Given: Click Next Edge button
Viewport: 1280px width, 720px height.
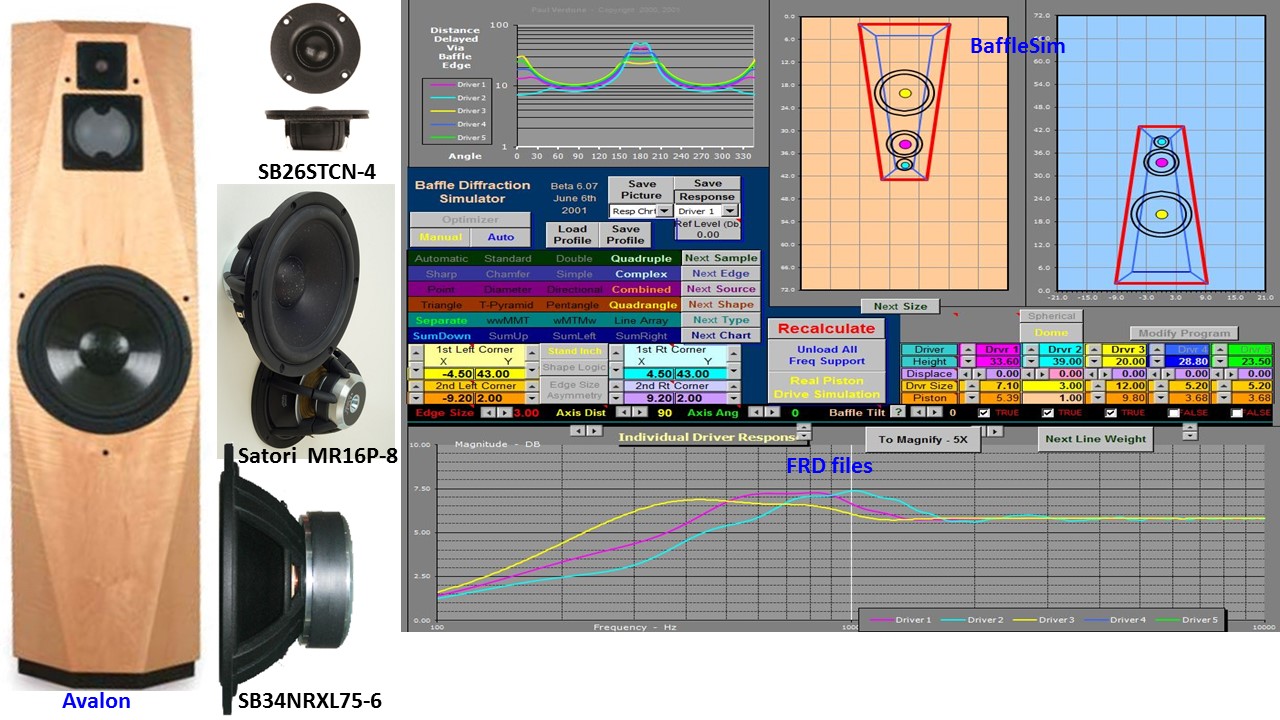Looking at the screenshot, I should 720,274.
